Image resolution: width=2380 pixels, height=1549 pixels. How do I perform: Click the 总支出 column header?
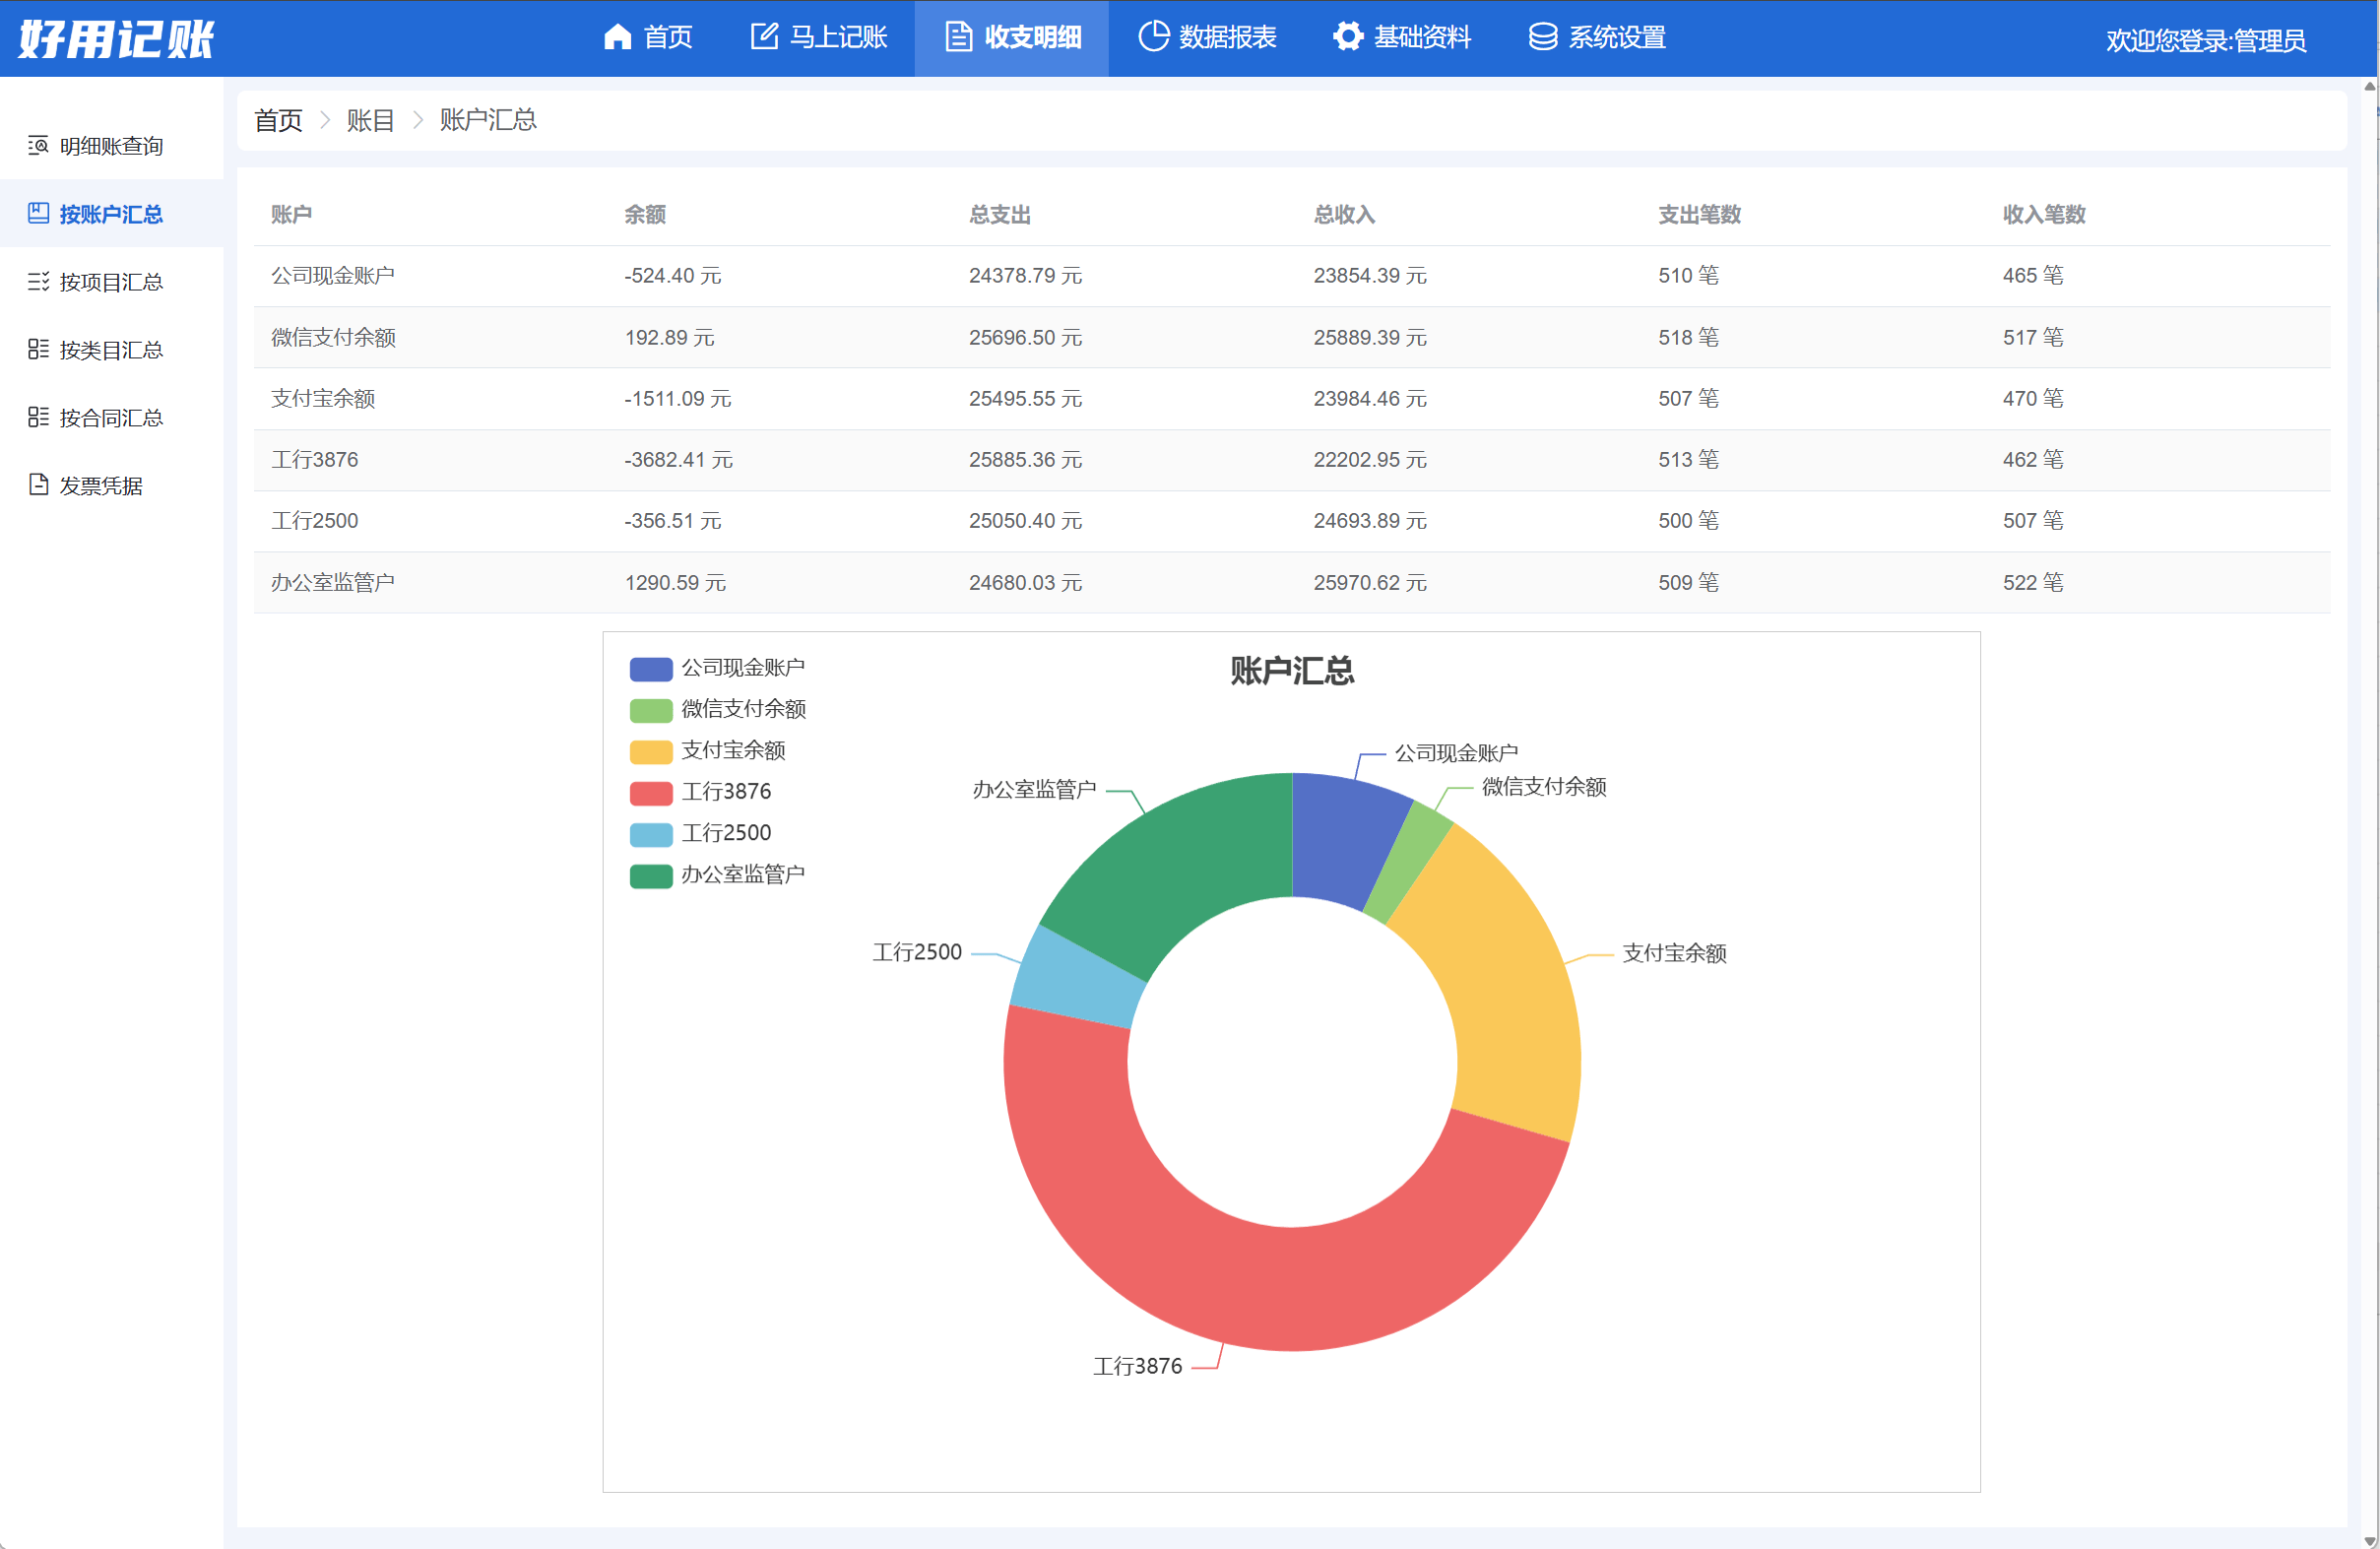tap(1000, 215)
